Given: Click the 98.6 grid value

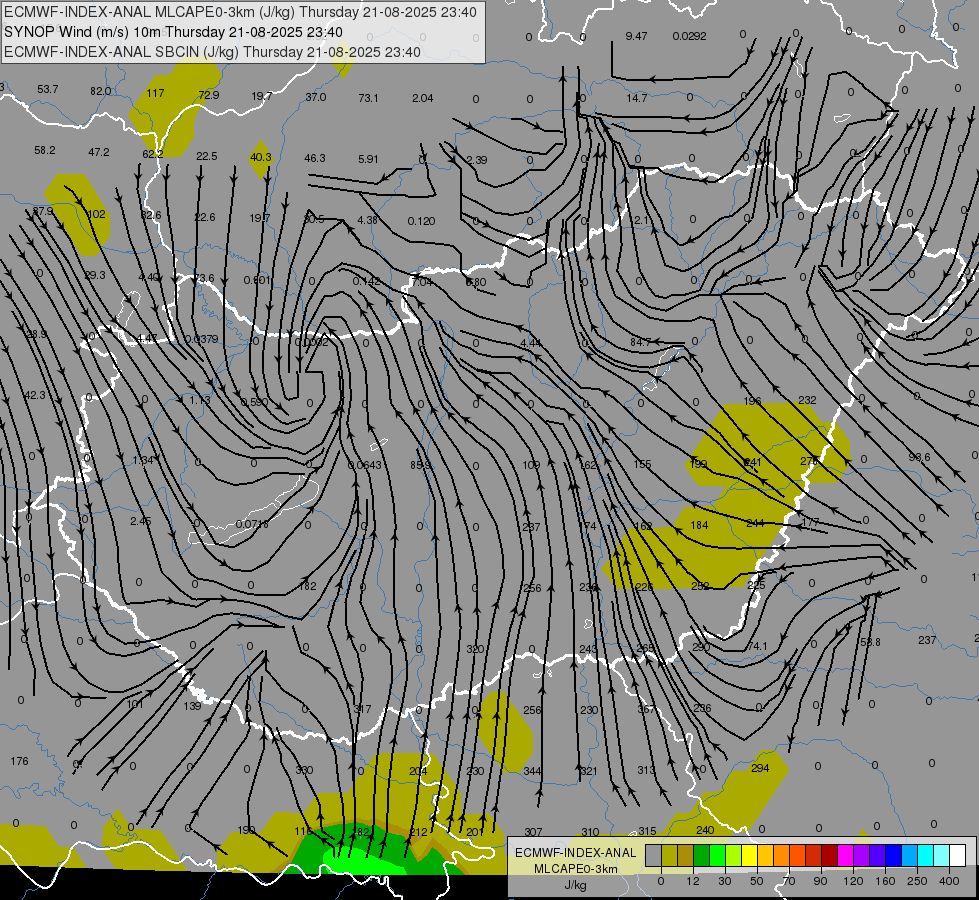Looking at the screenshot, I should point(919,457).
